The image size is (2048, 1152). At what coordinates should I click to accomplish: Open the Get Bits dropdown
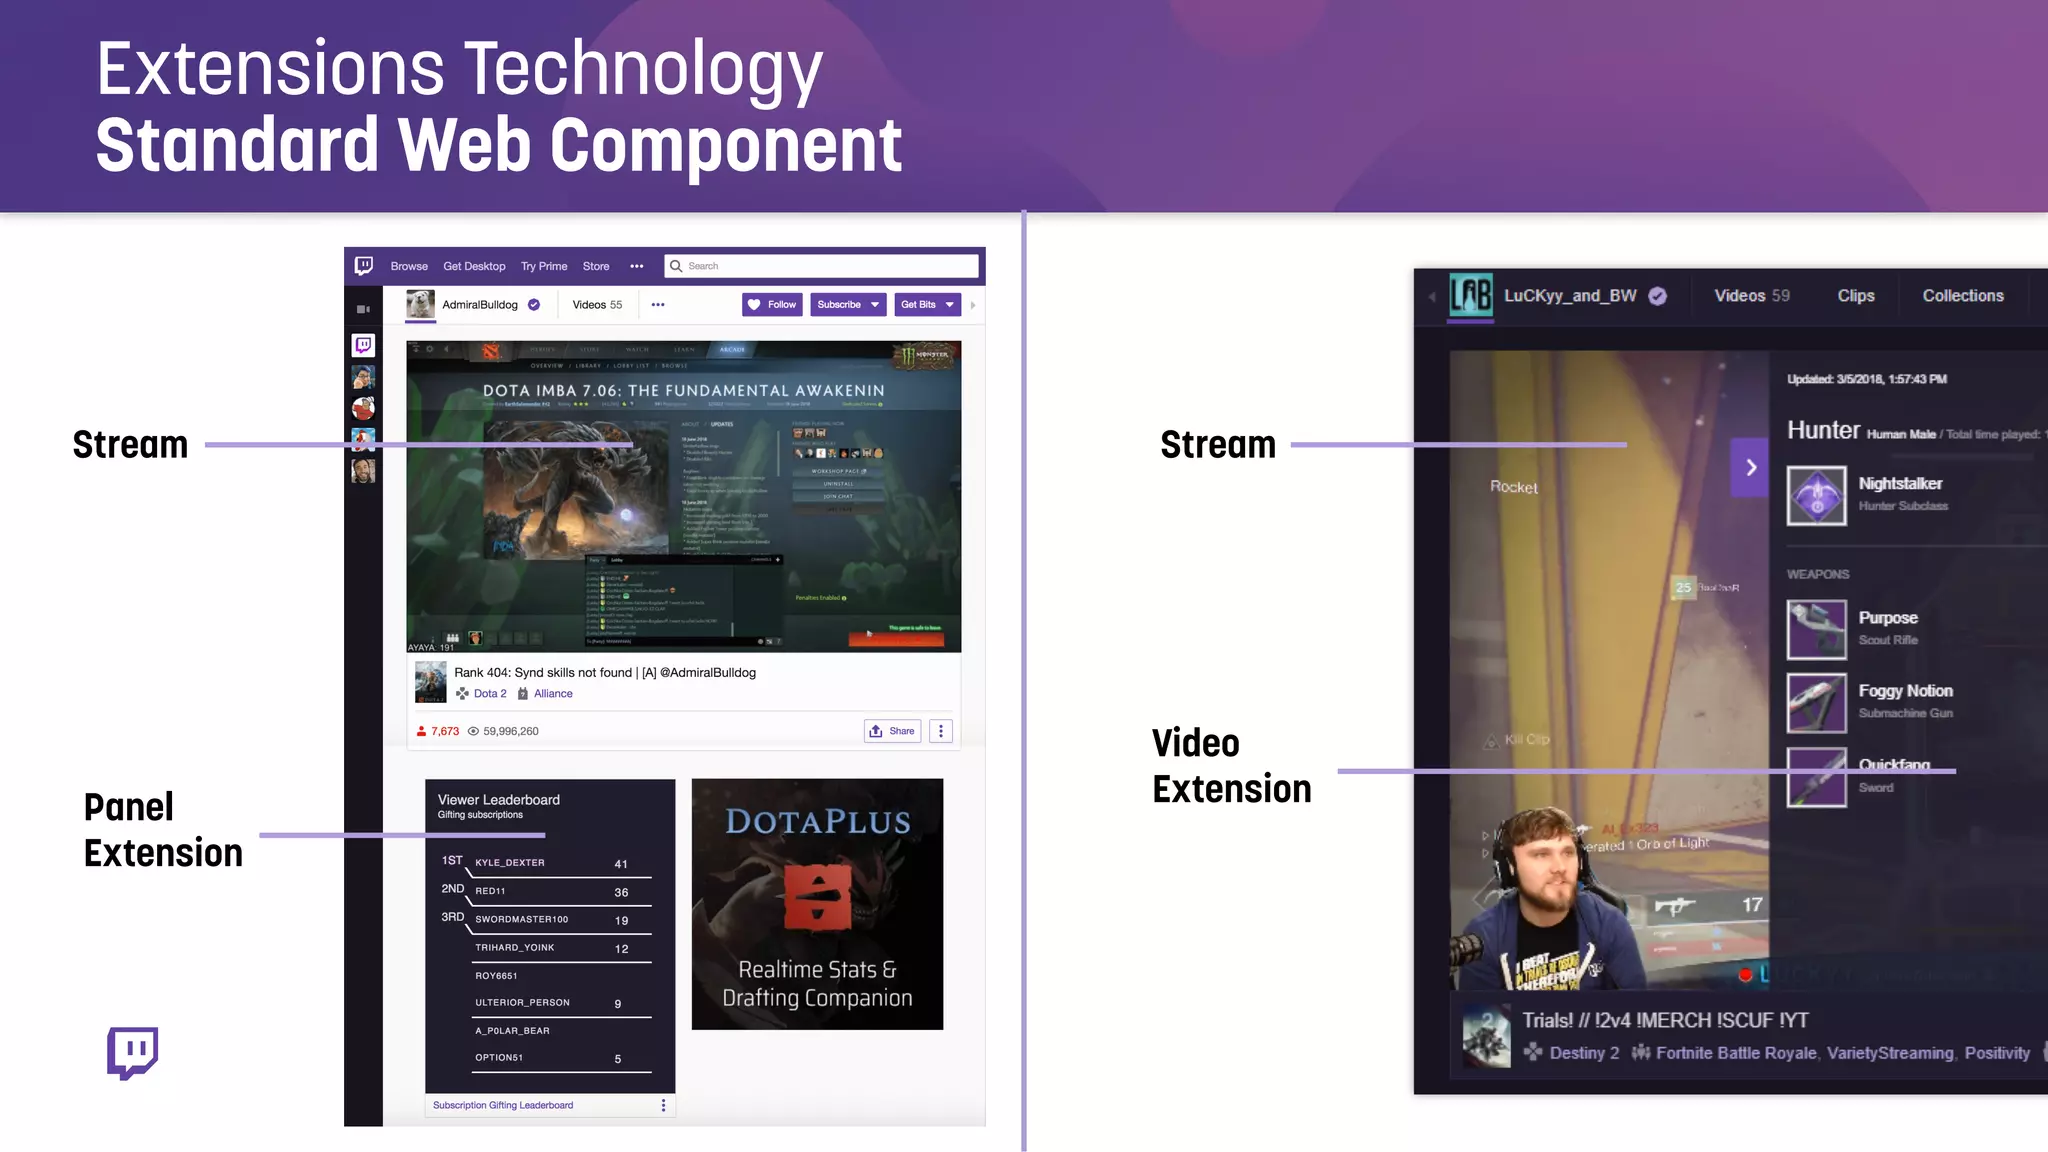tap(927, 305)
